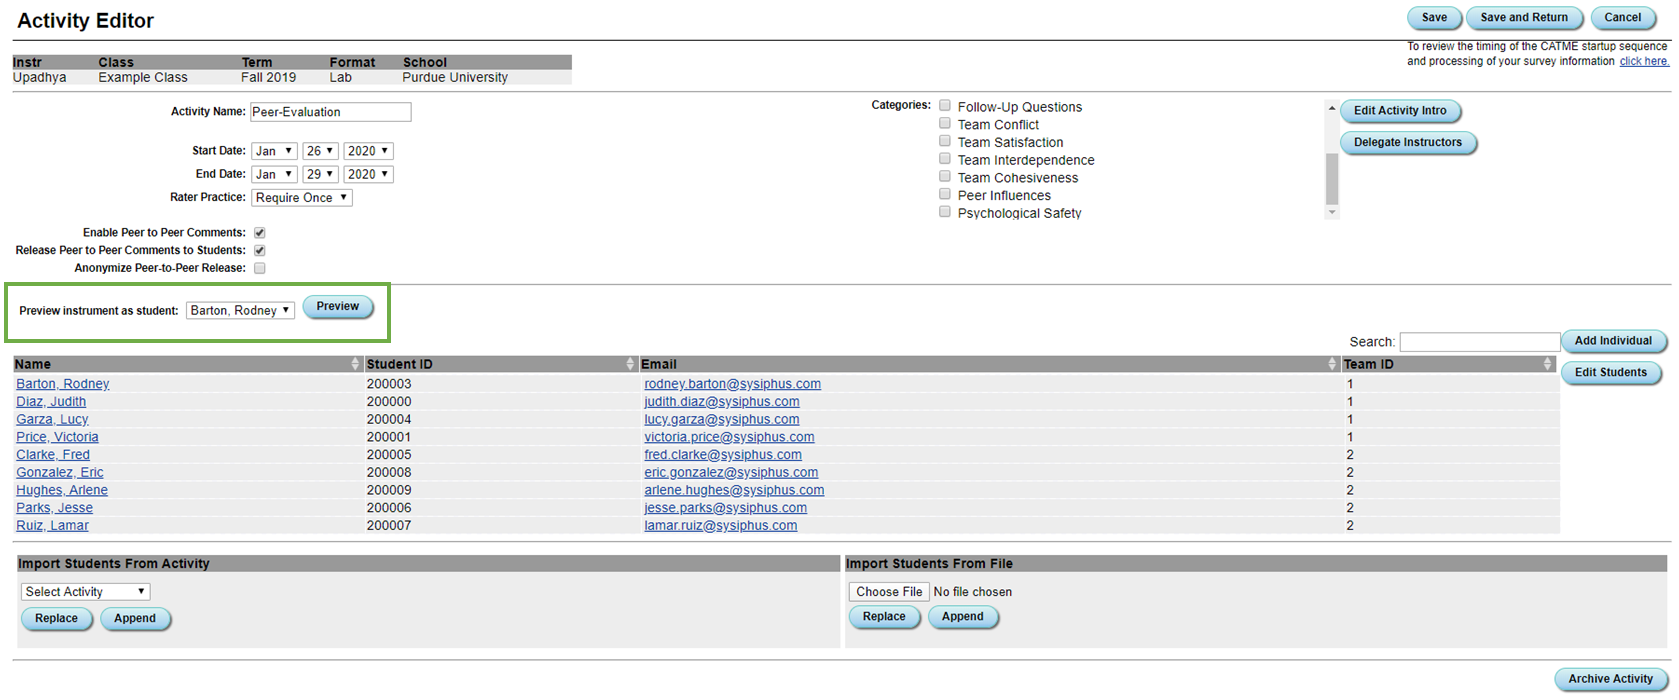The image size is (1679, 700).
Task: Check the Team Conflict category
Action: [x=945, y=124]
